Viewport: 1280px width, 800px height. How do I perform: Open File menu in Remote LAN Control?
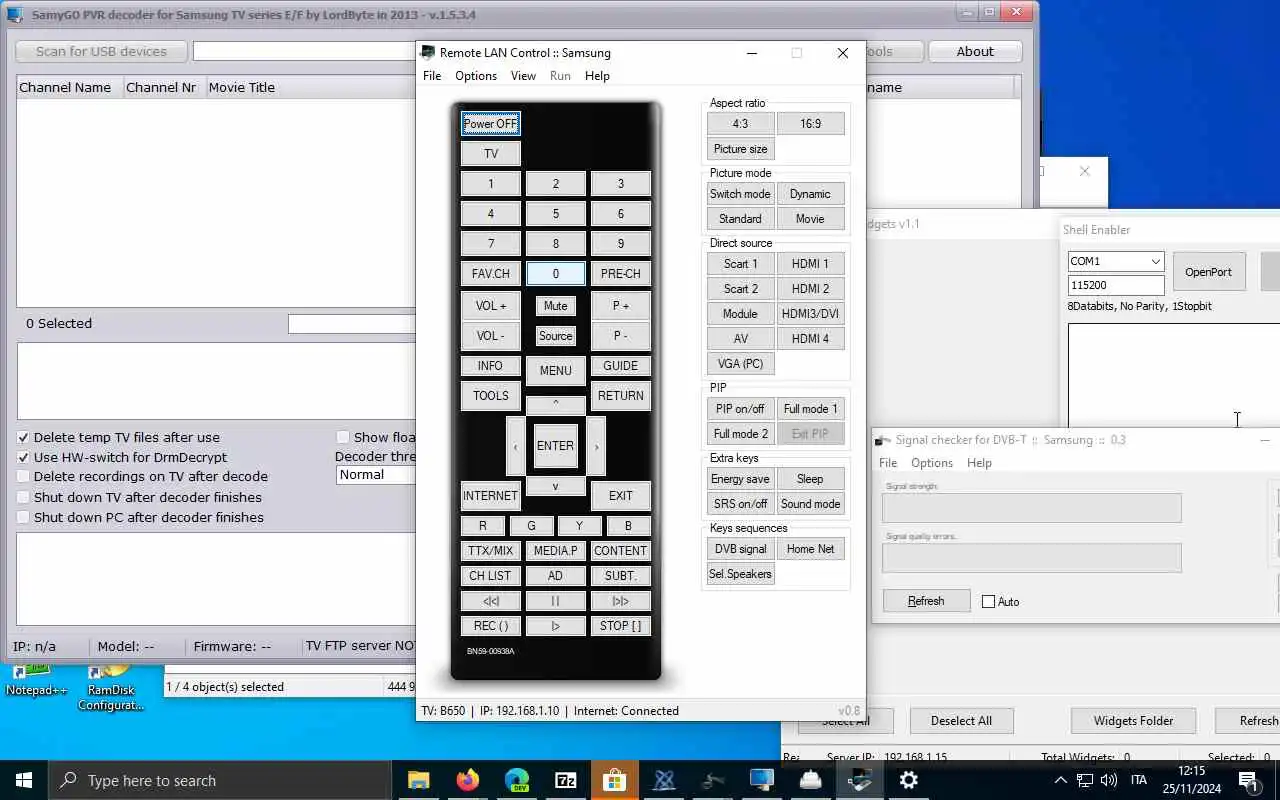pos(432,76)
